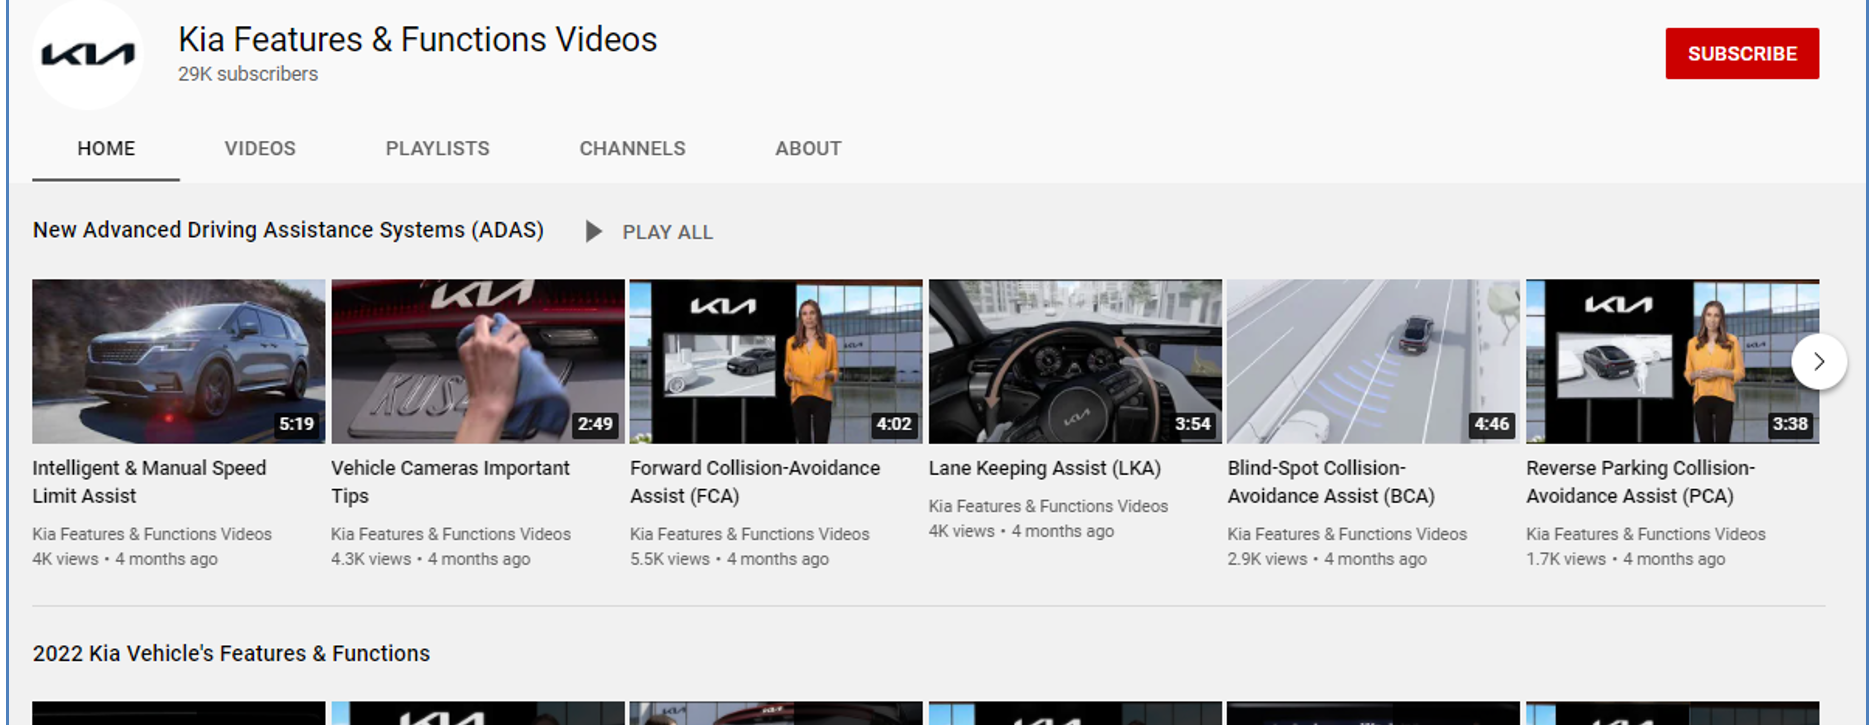Open the Playlists tab
1876x725 pixels.
pos(437,148)
